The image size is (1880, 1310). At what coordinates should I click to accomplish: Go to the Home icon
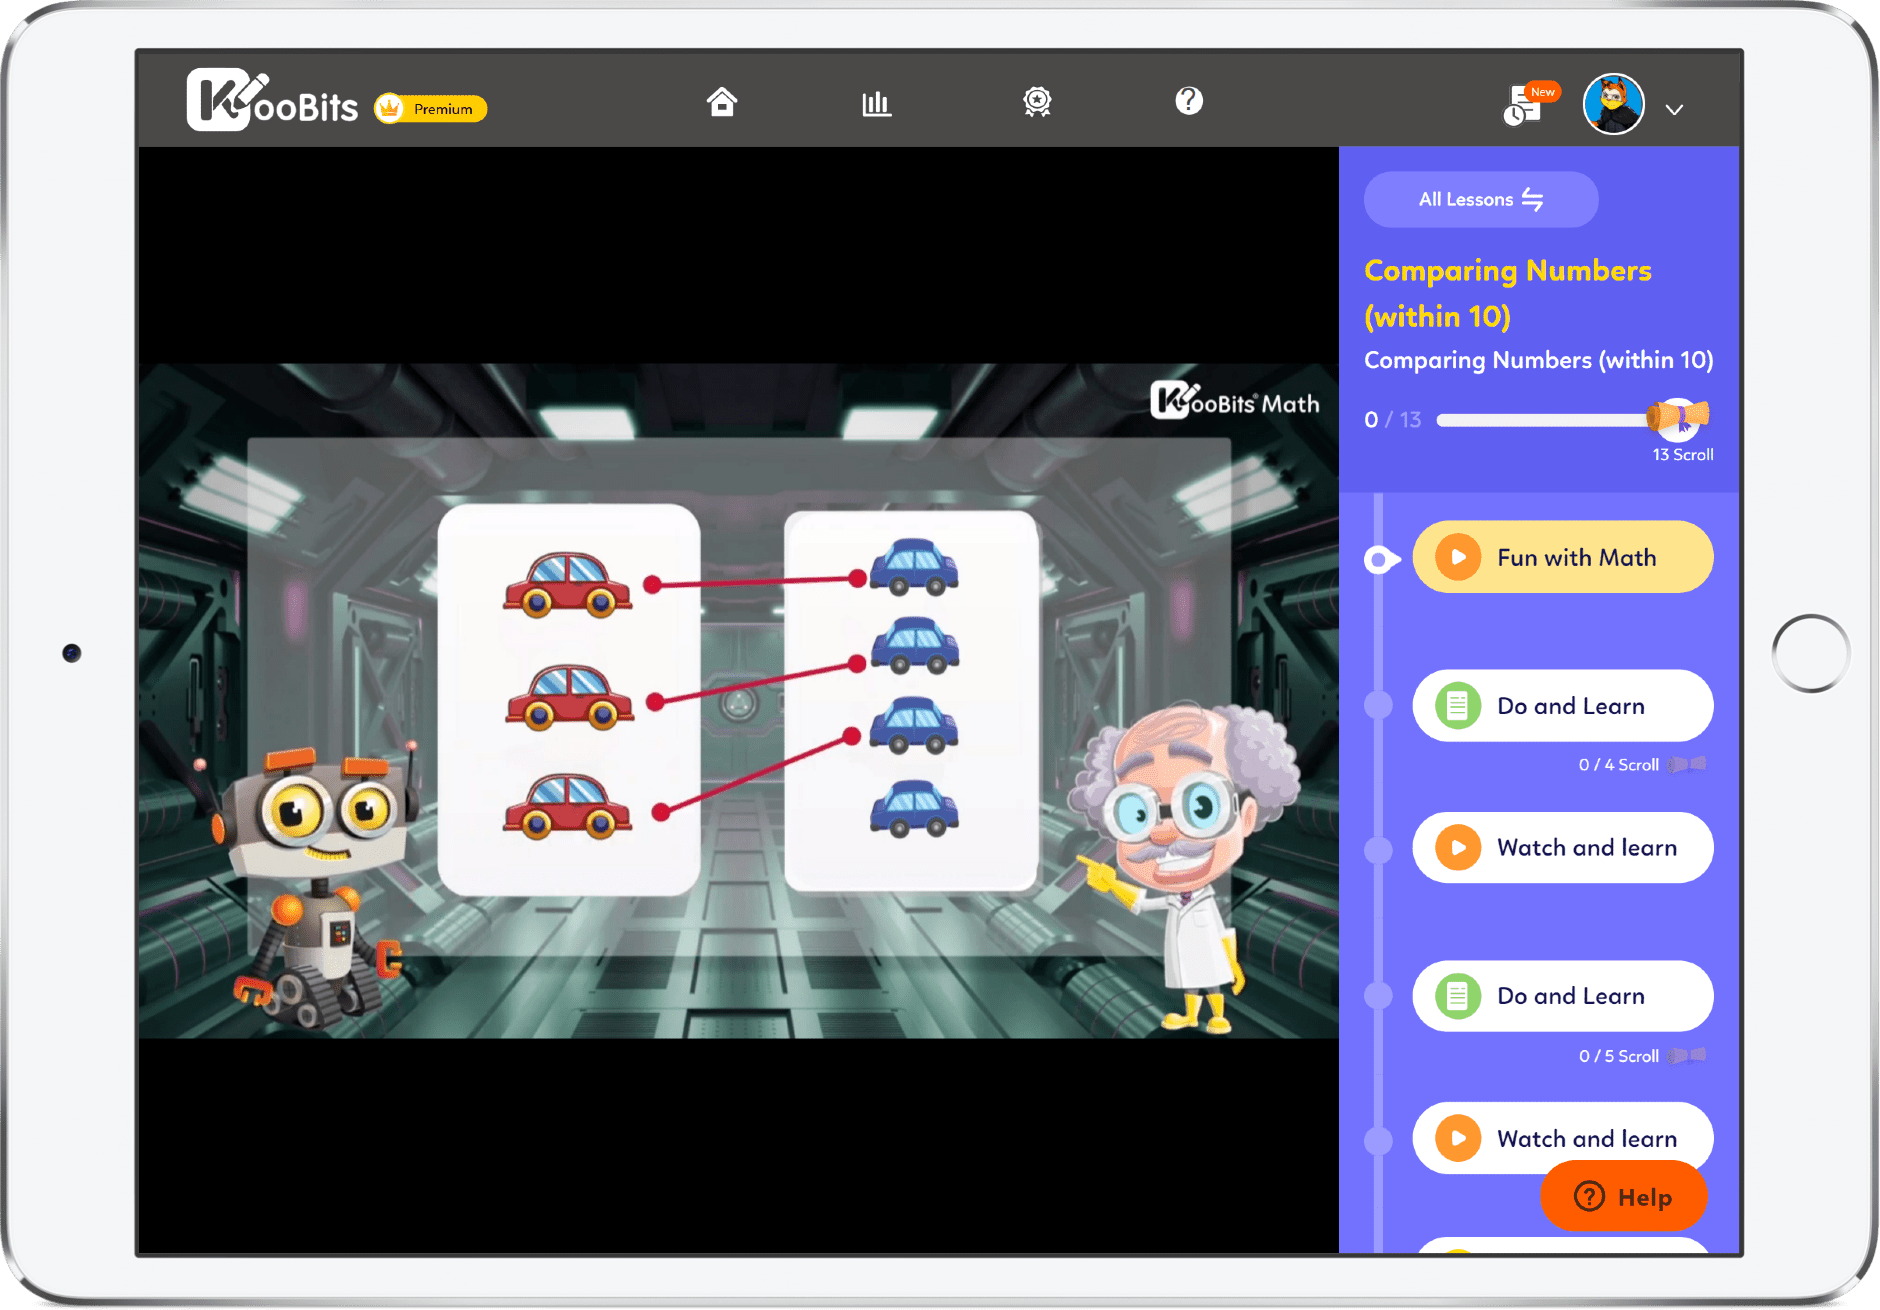(x=722, y=102)
